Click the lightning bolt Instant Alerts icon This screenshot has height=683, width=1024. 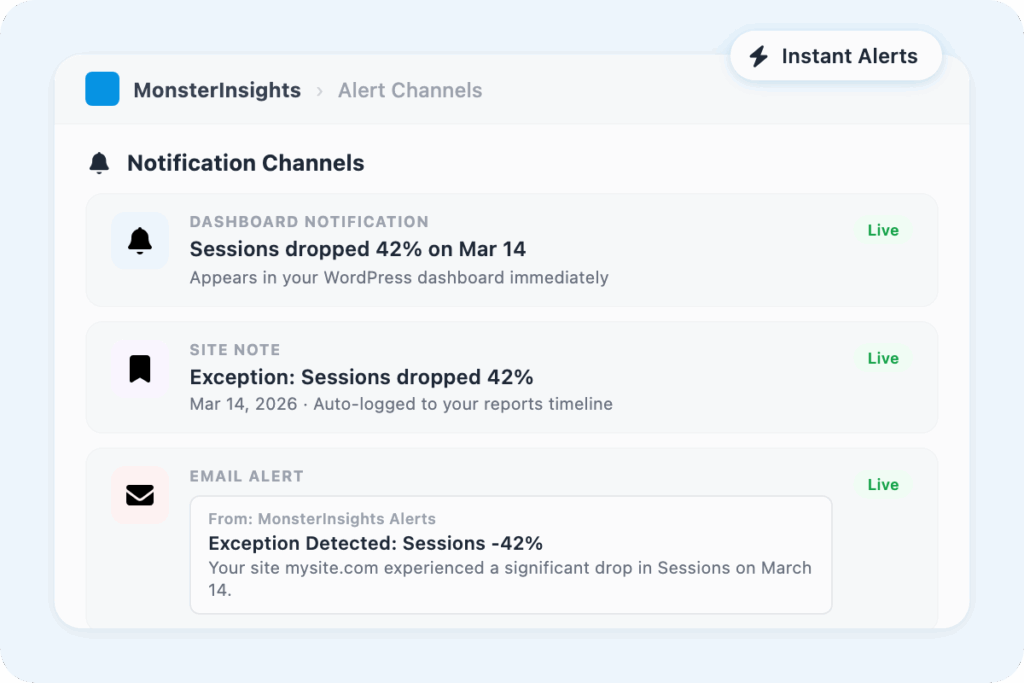[759, 56]
